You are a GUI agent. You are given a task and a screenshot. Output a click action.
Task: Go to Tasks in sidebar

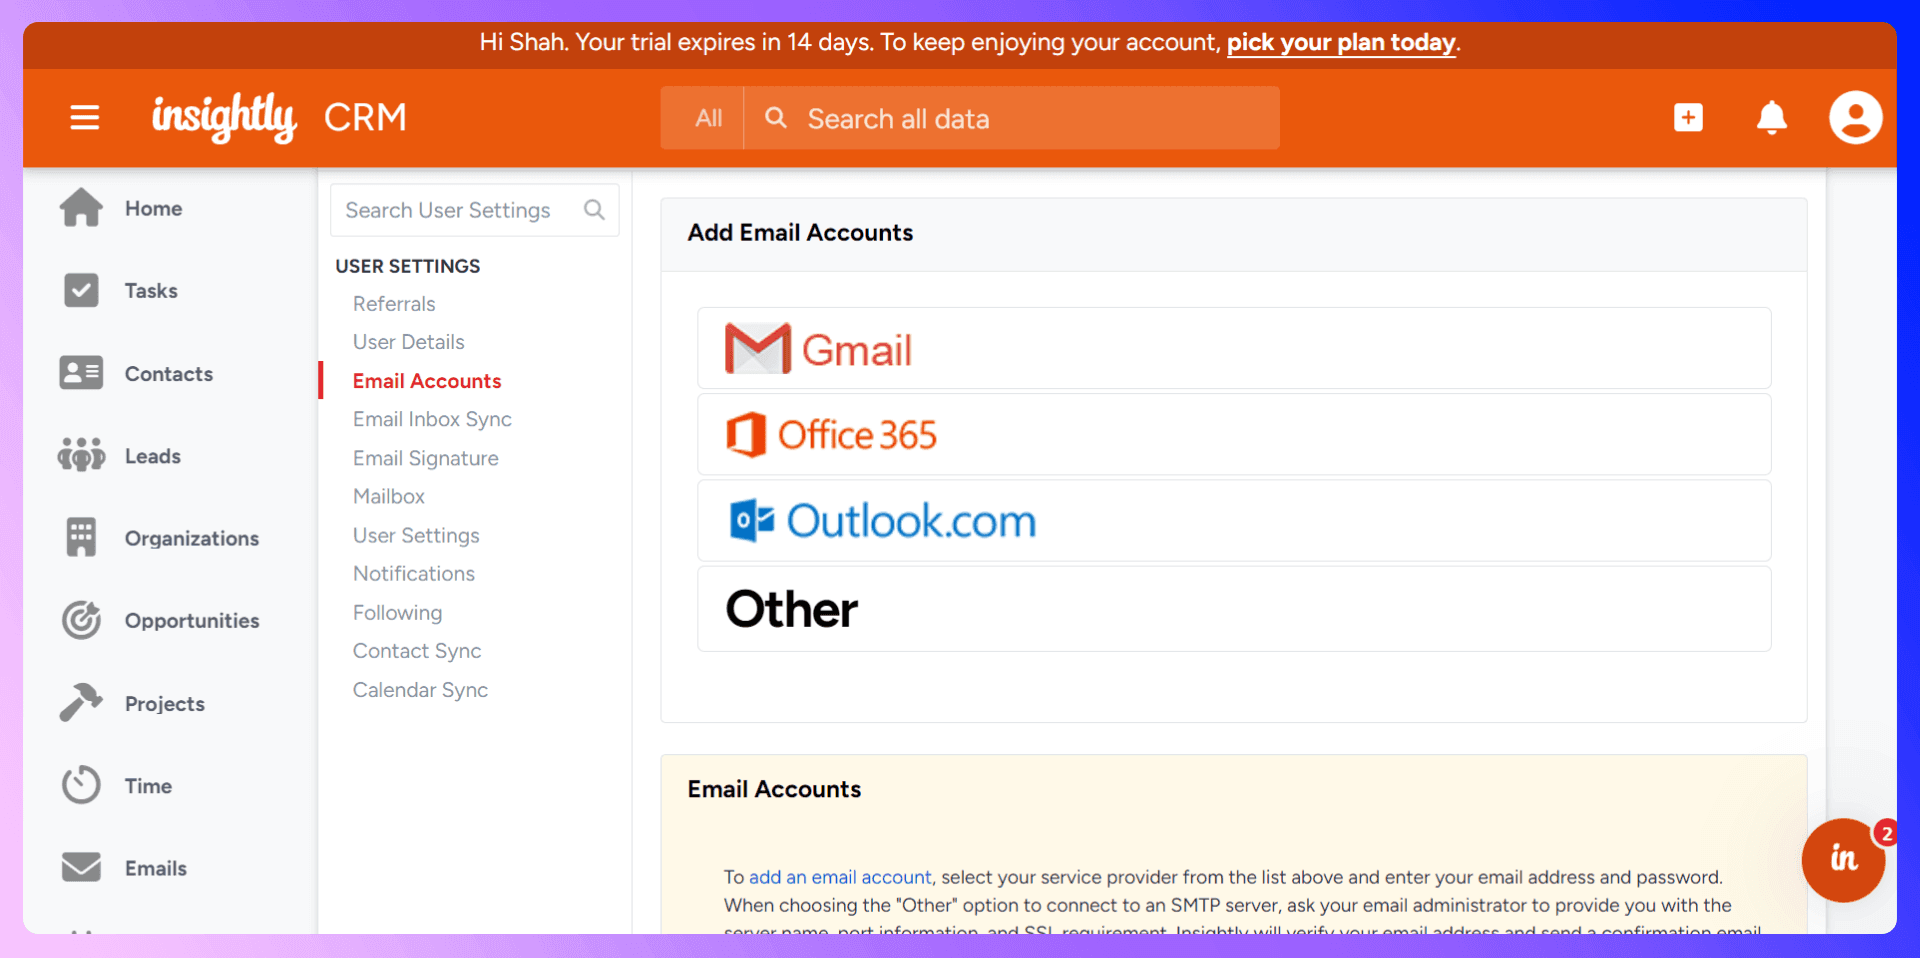tap(151, 291)
